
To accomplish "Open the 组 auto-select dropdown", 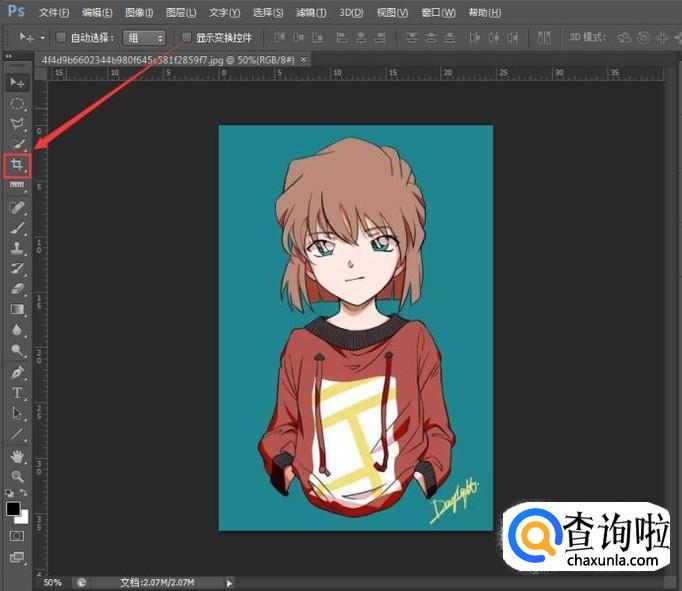I will tap(144, 38).
